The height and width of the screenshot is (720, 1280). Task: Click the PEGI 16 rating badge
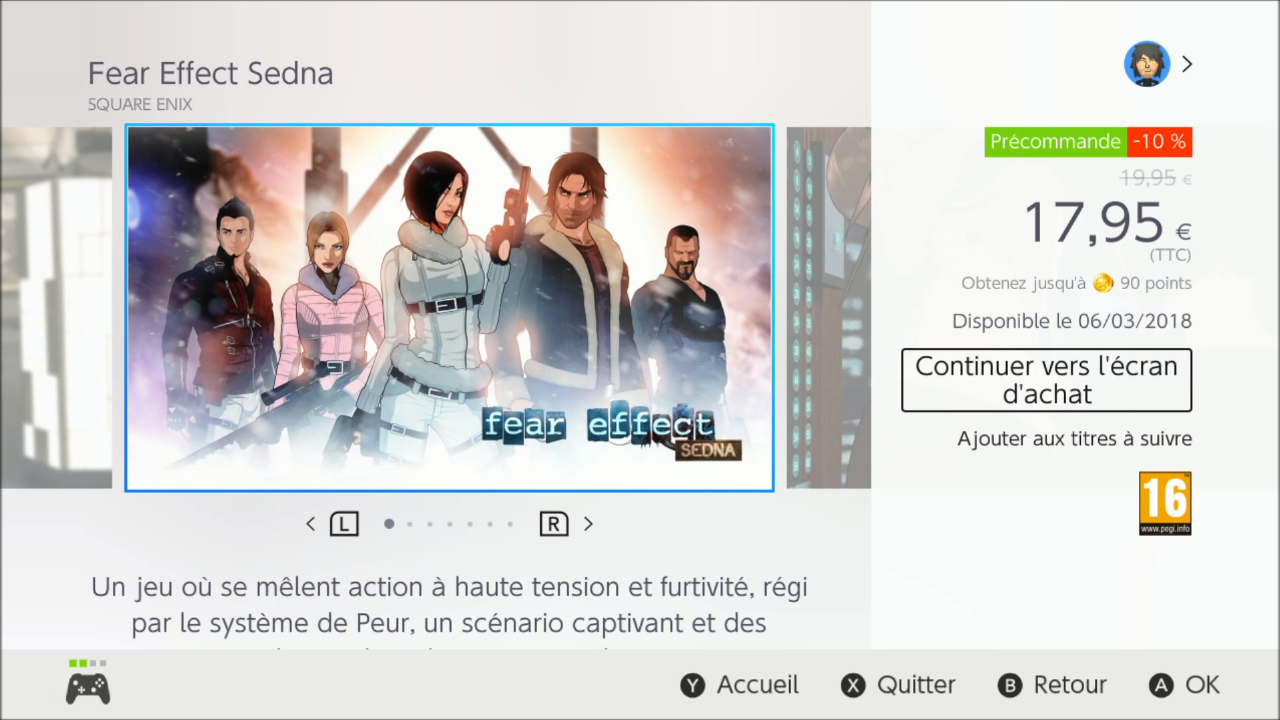click(1165, 503)
